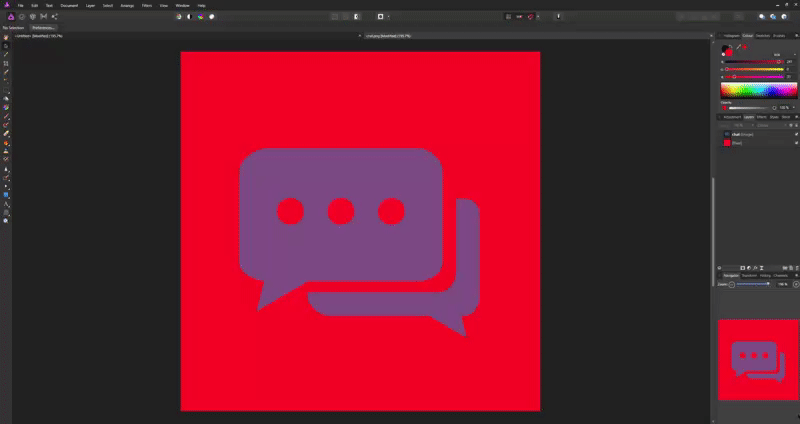Zoom in using the Navigator plus button
Screen dimensions: 800x424
point(796,284)
